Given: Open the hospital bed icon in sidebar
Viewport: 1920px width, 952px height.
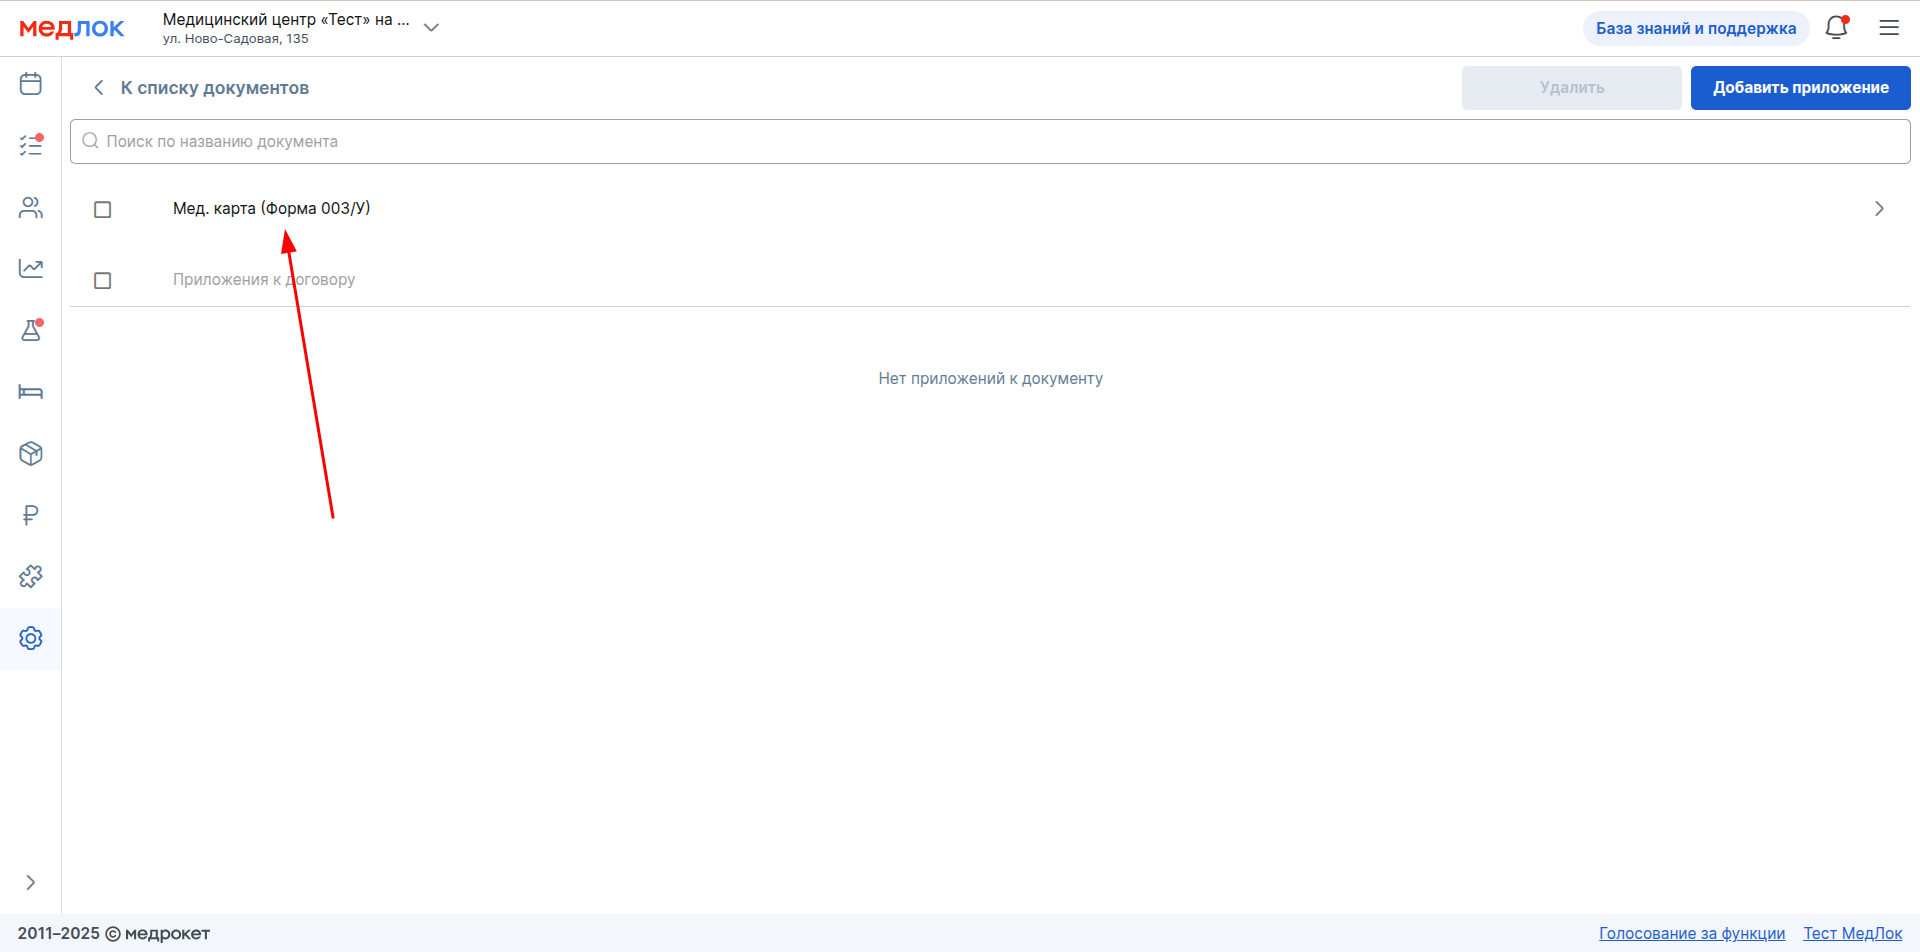Looking at the screenshot, I should pos(31,392).
